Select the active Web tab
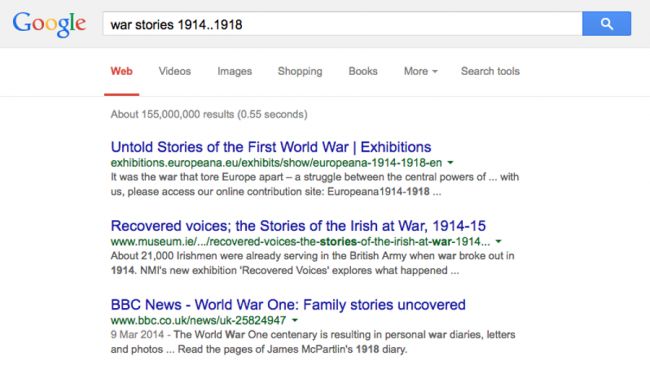 coord(121,71)
